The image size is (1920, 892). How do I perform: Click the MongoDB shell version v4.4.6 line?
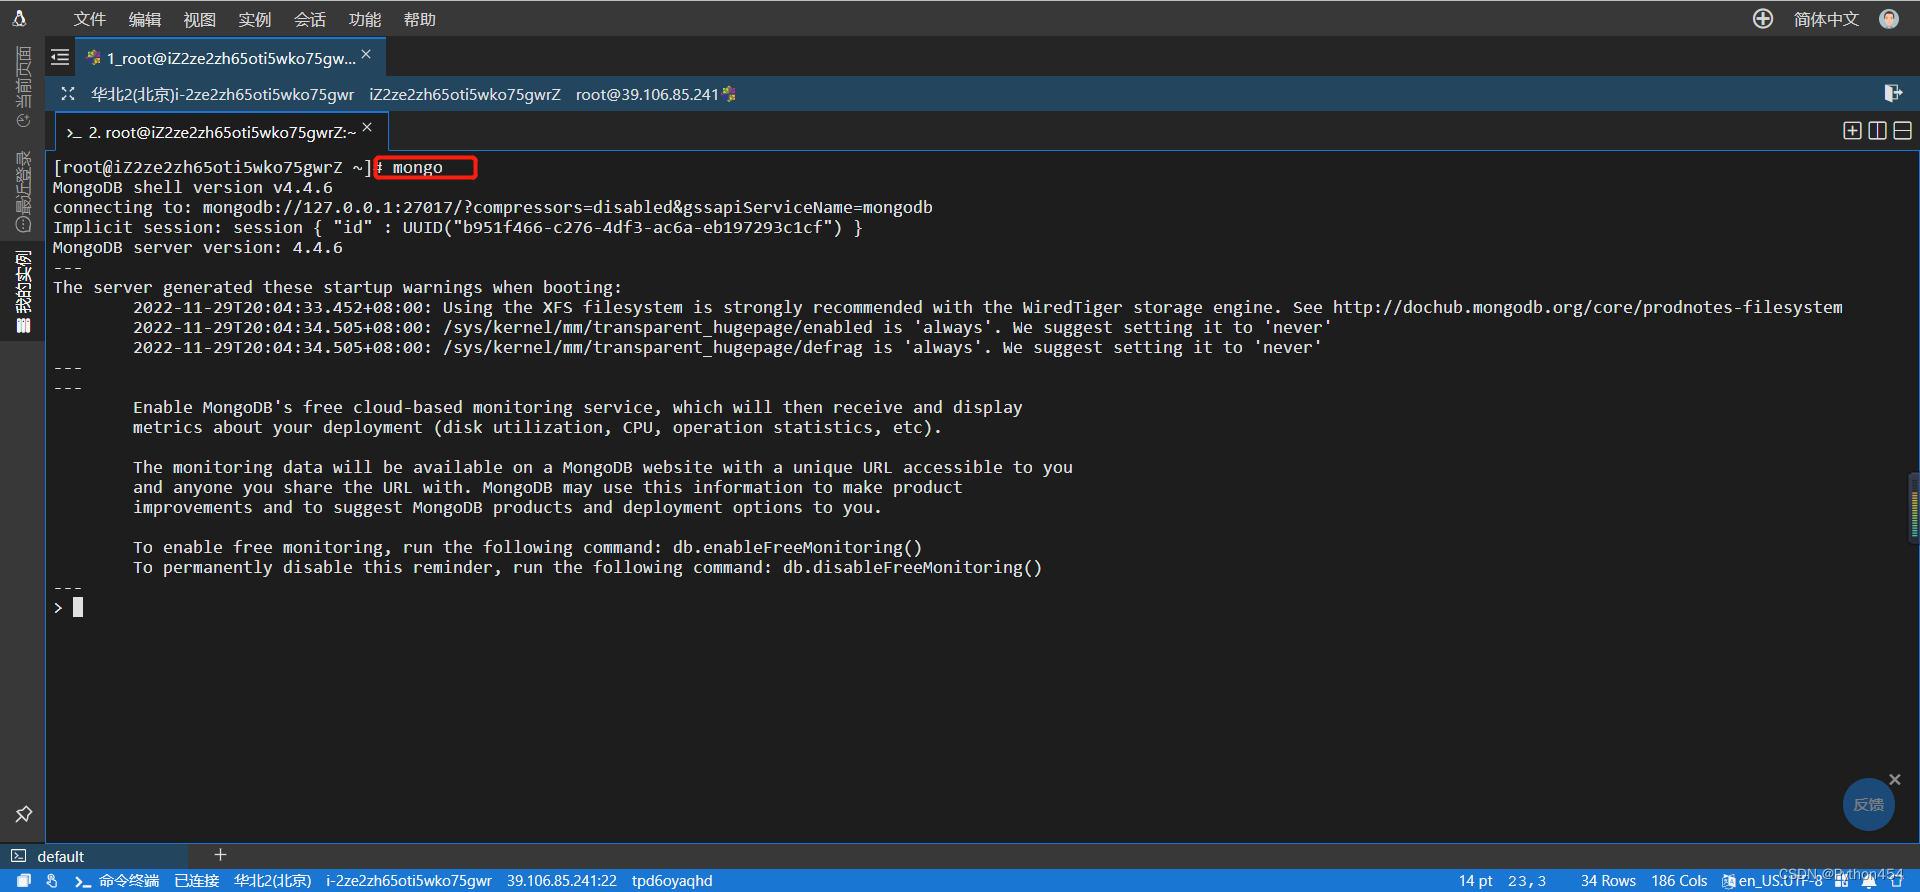click(193, 187)
